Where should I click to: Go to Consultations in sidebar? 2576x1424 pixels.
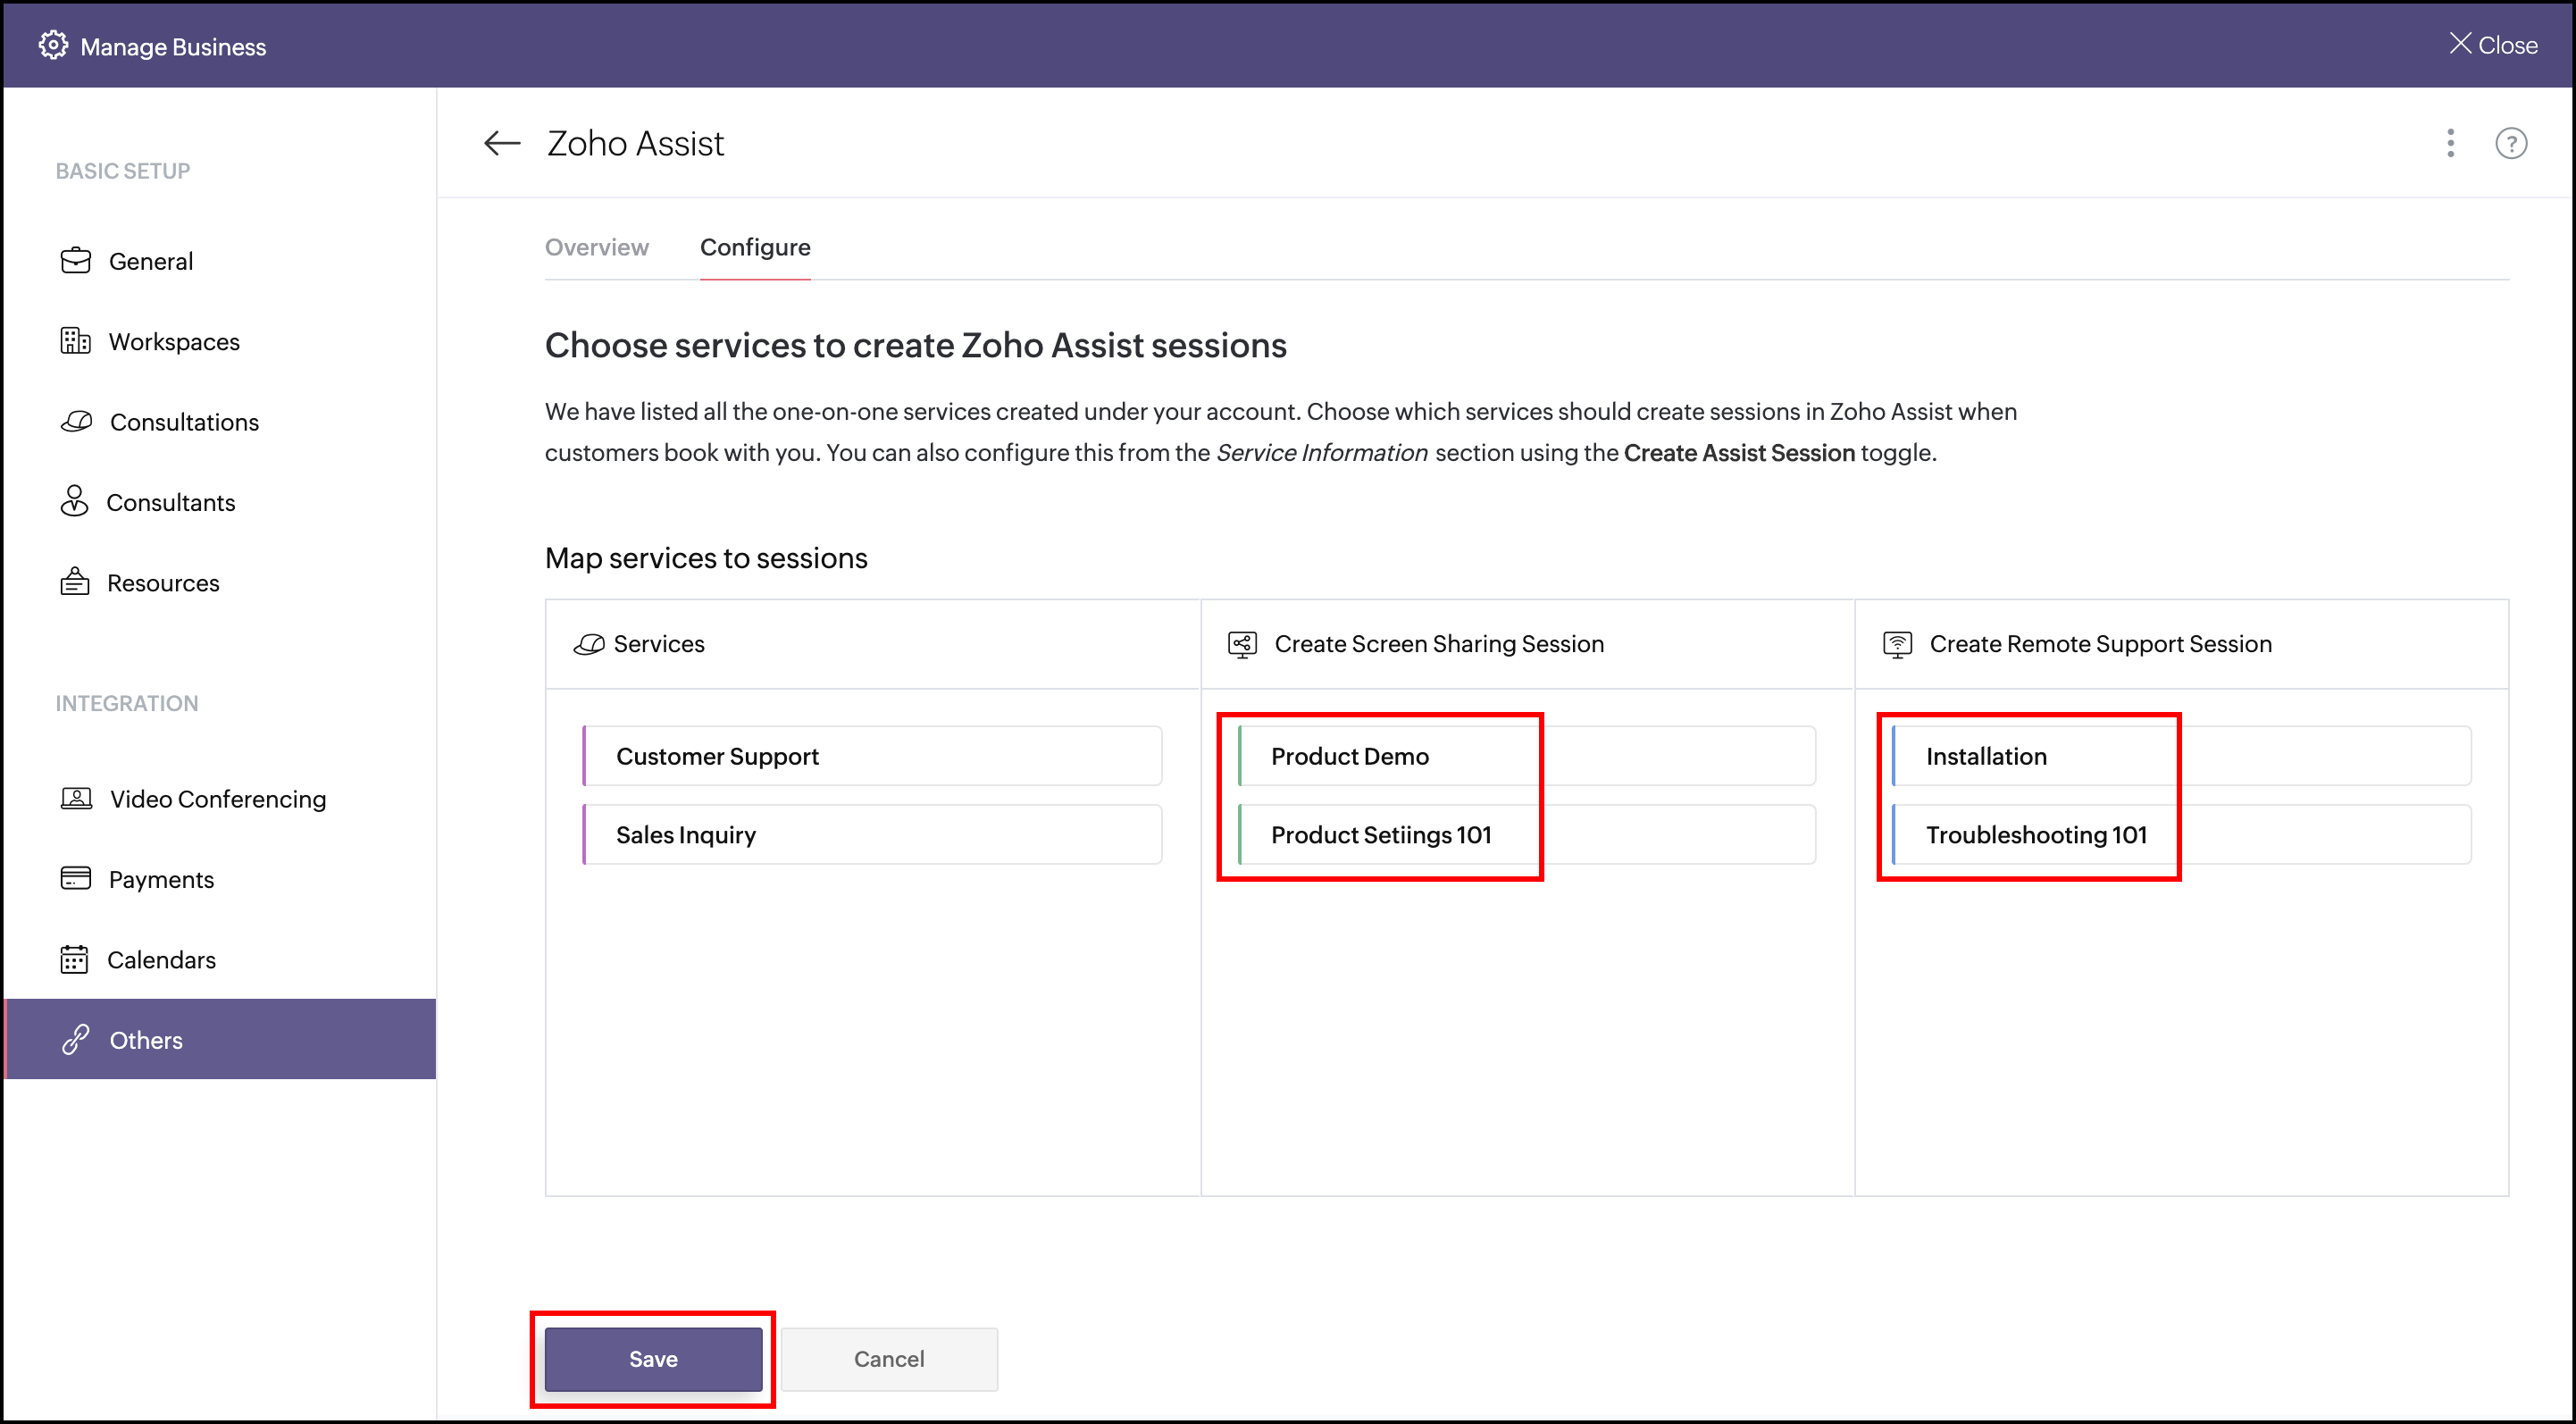[x=184, y=422]
